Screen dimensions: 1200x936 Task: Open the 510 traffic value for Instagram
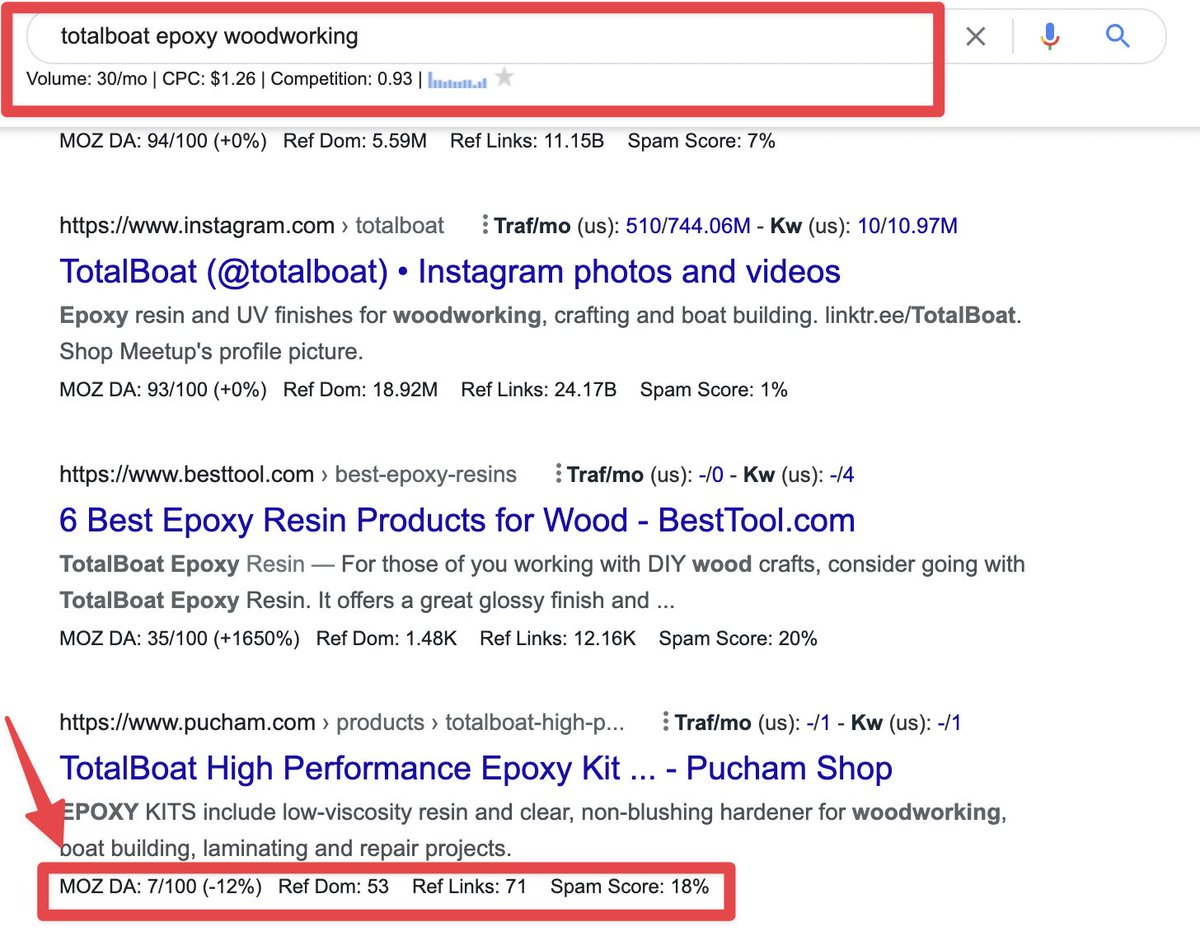point(642,226)
